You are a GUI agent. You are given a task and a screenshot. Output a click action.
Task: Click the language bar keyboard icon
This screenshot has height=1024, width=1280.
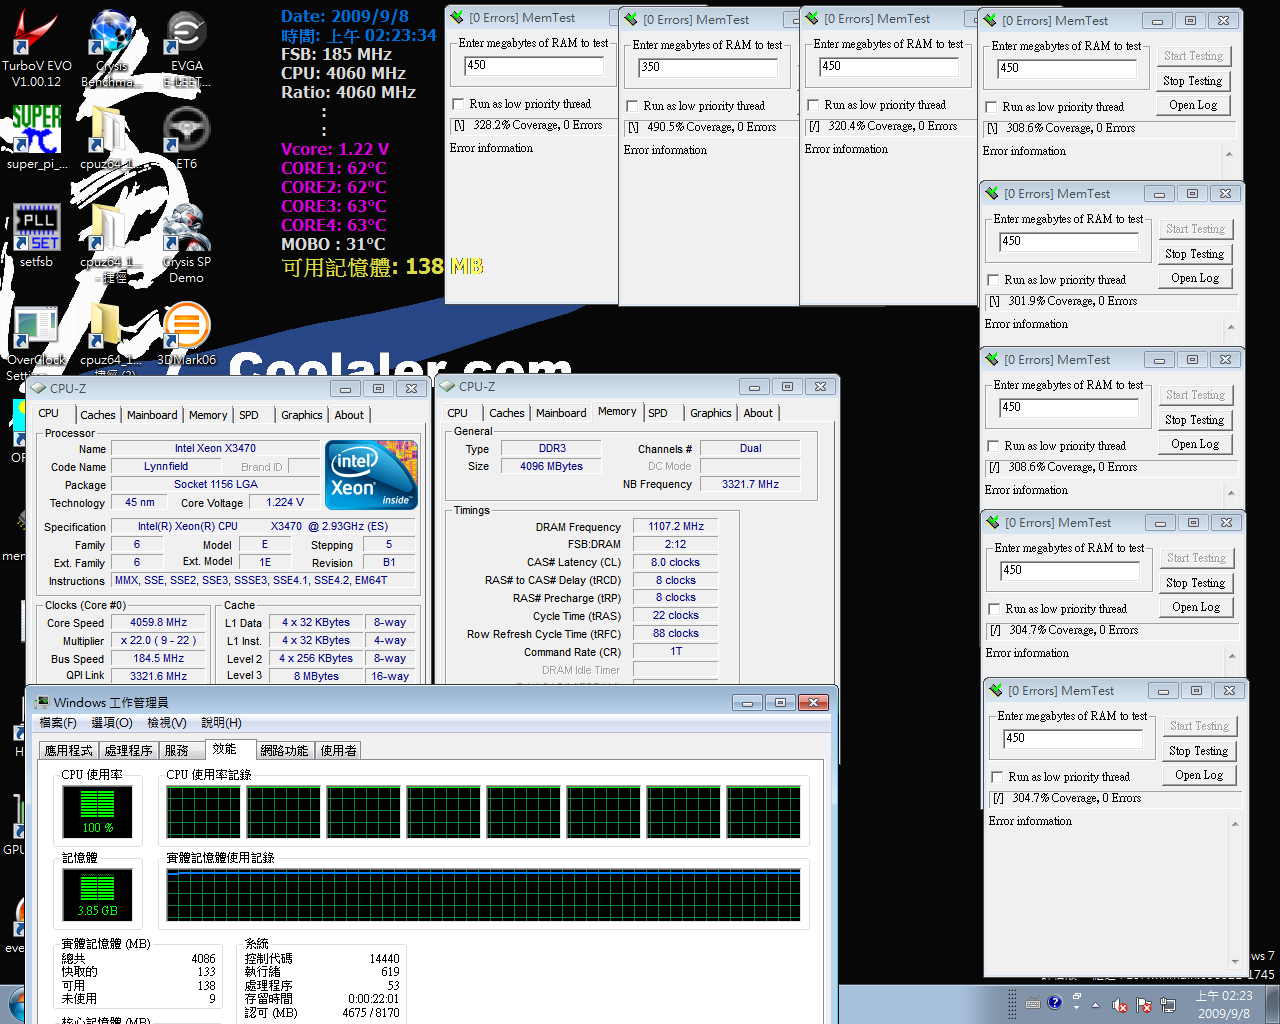[1033, 1003]
